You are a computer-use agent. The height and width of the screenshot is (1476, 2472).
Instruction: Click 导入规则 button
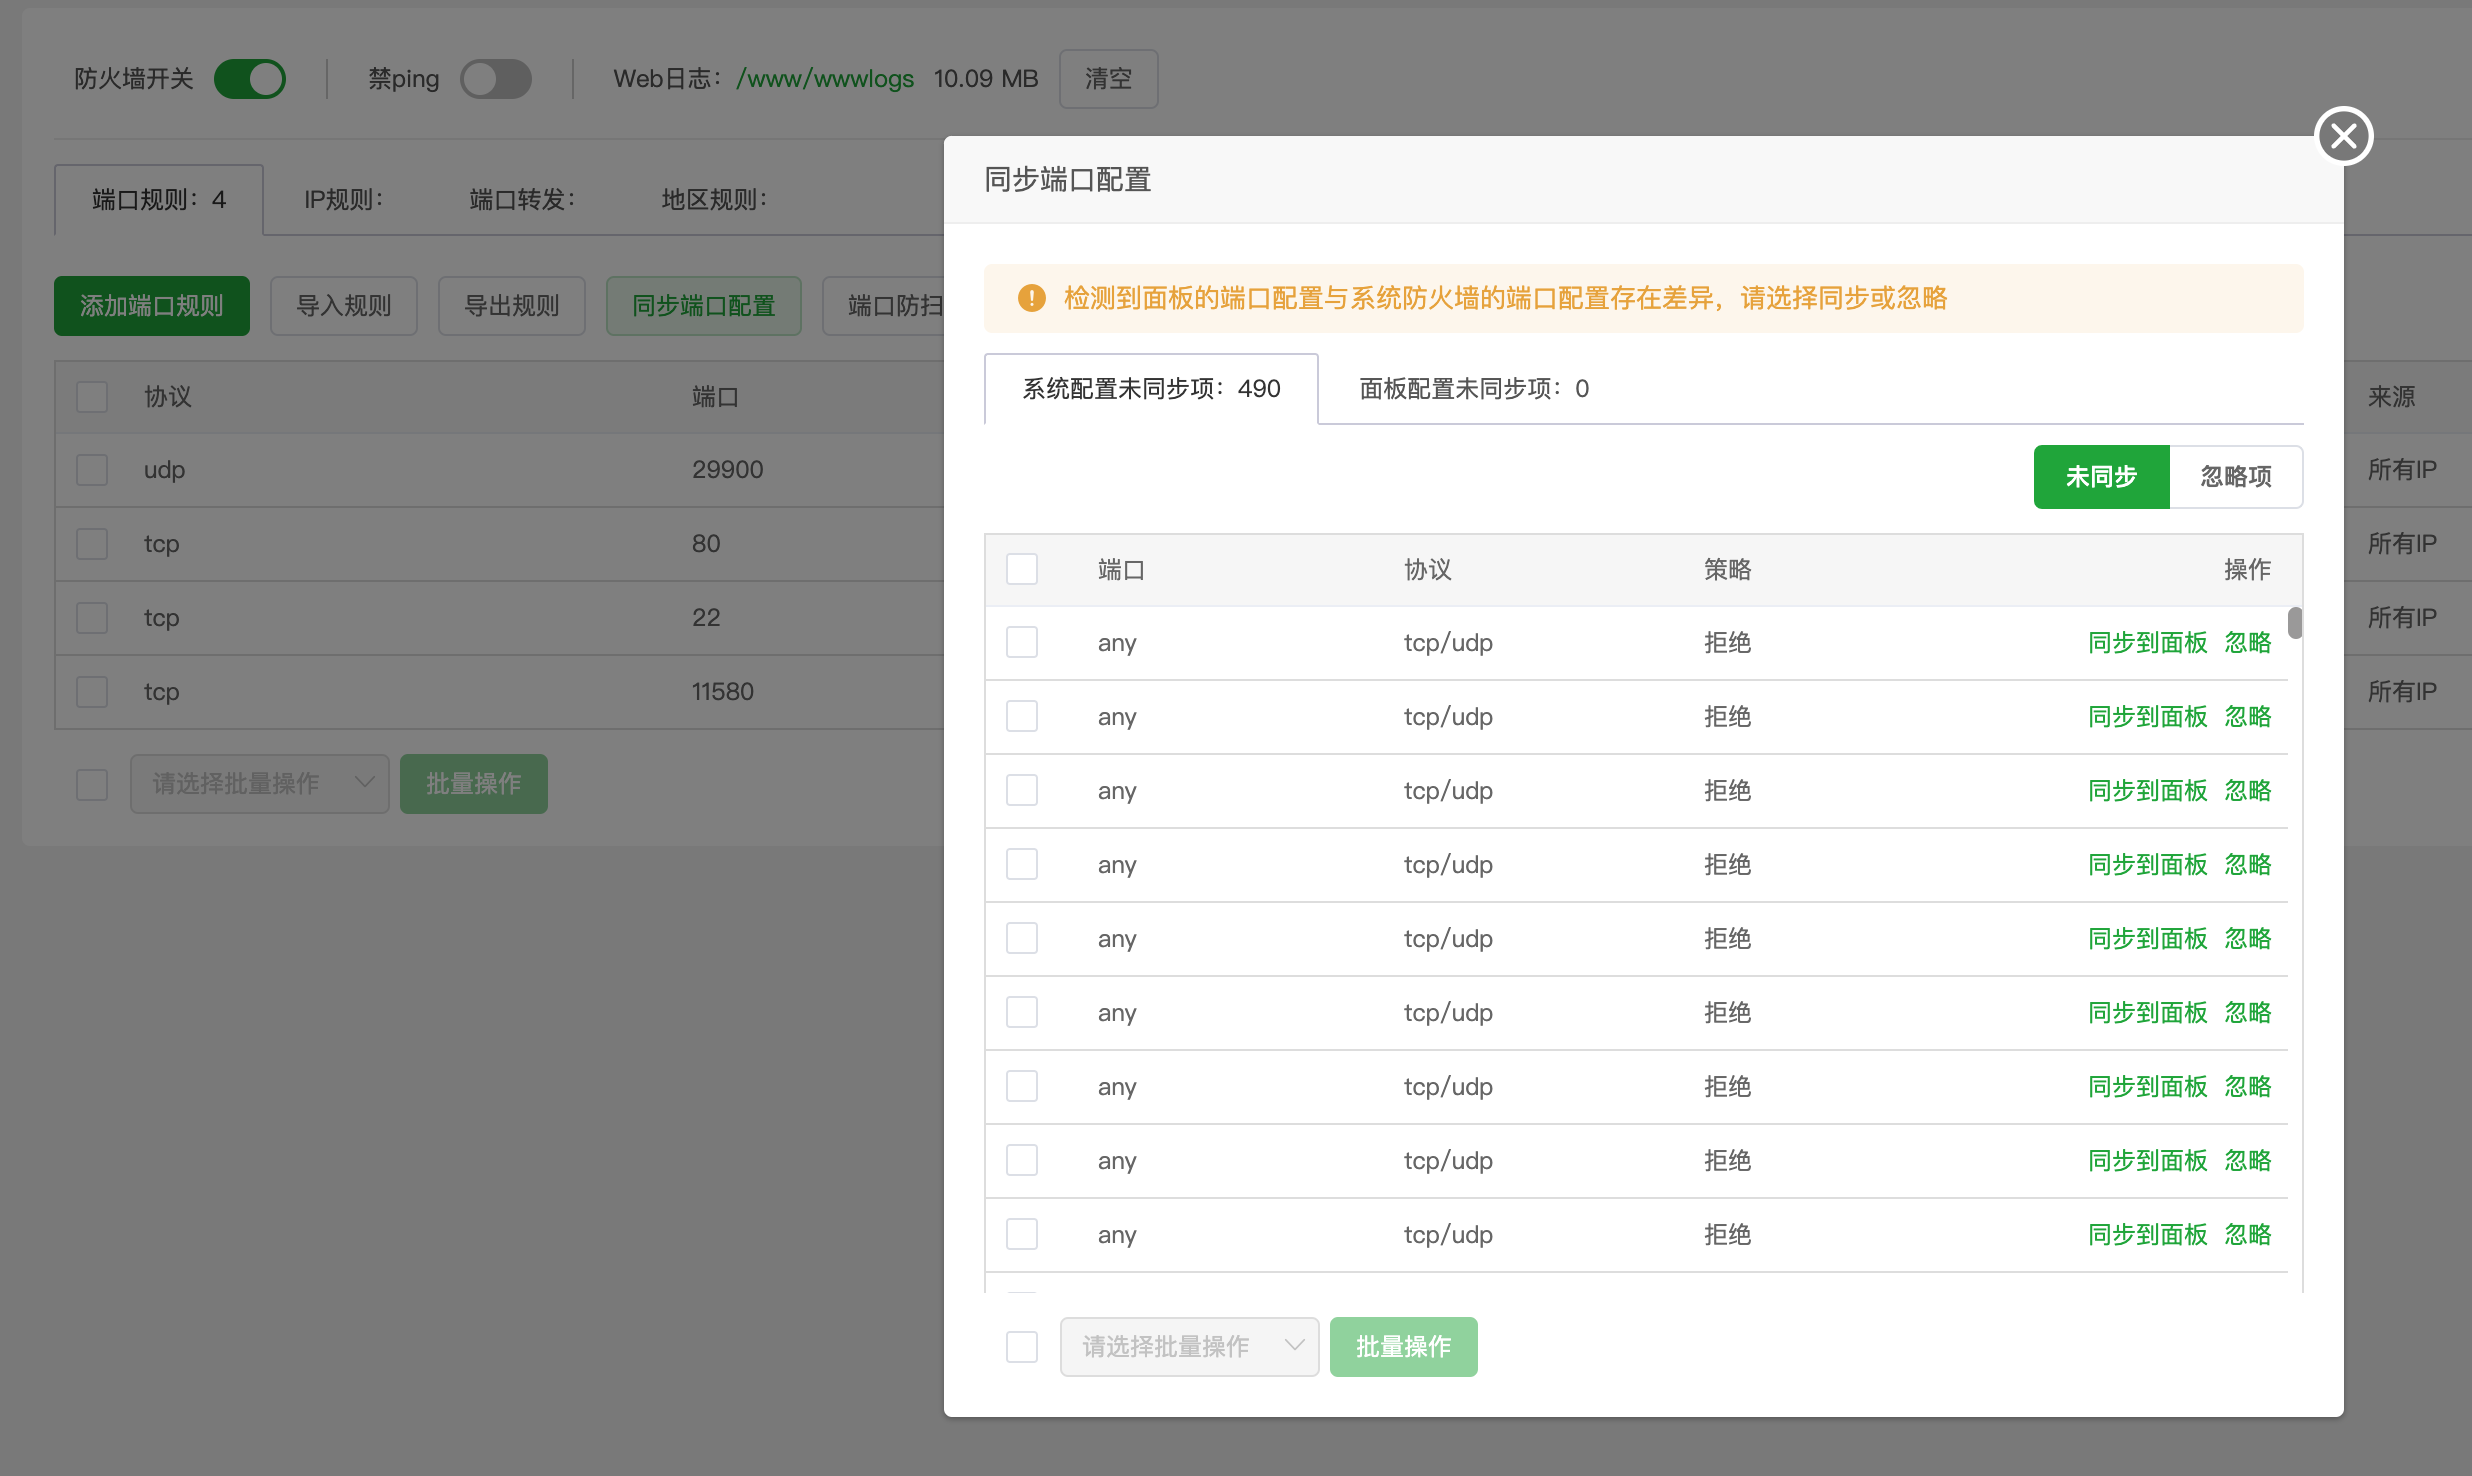click(x=343, y=305)
